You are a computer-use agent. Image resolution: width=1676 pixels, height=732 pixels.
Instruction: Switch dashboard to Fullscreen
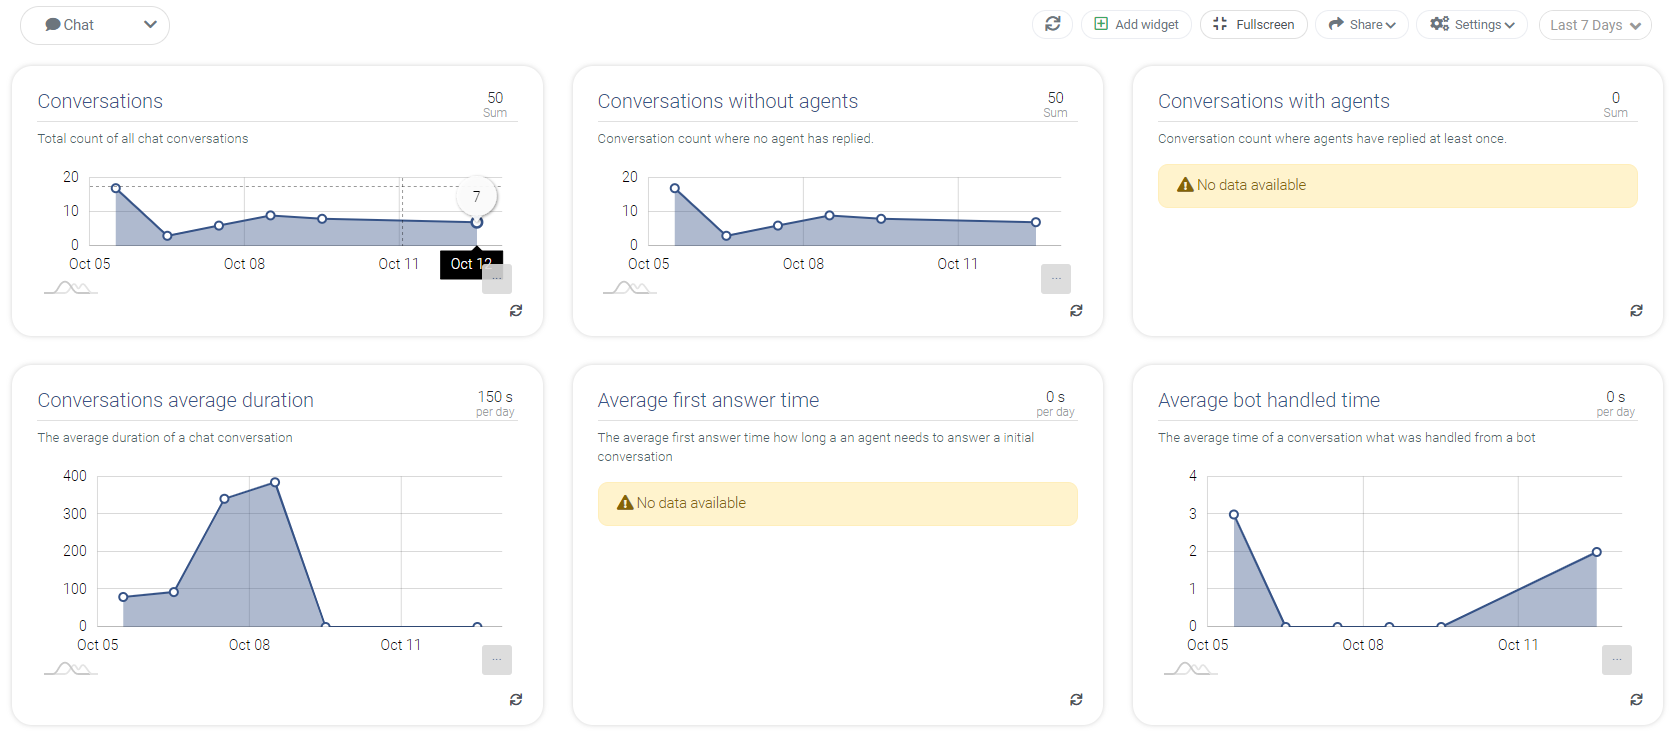pyautogui.click(x=1254, y=24)
